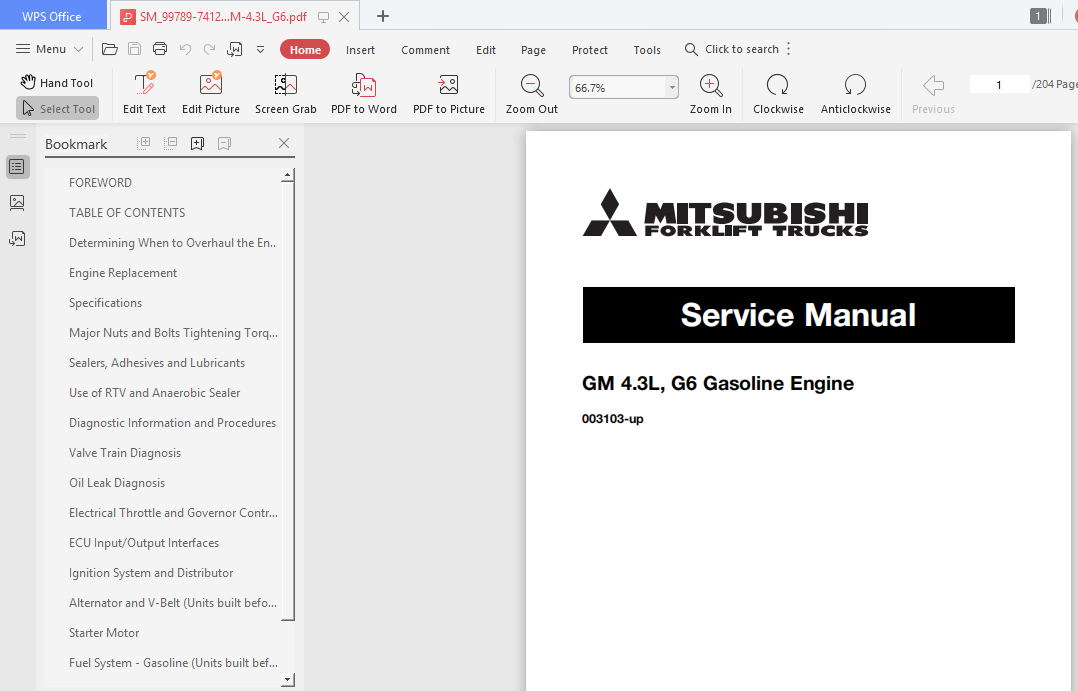Click the monitor icon on the document tab
The image size is (1078, 691).
(323, 17)
